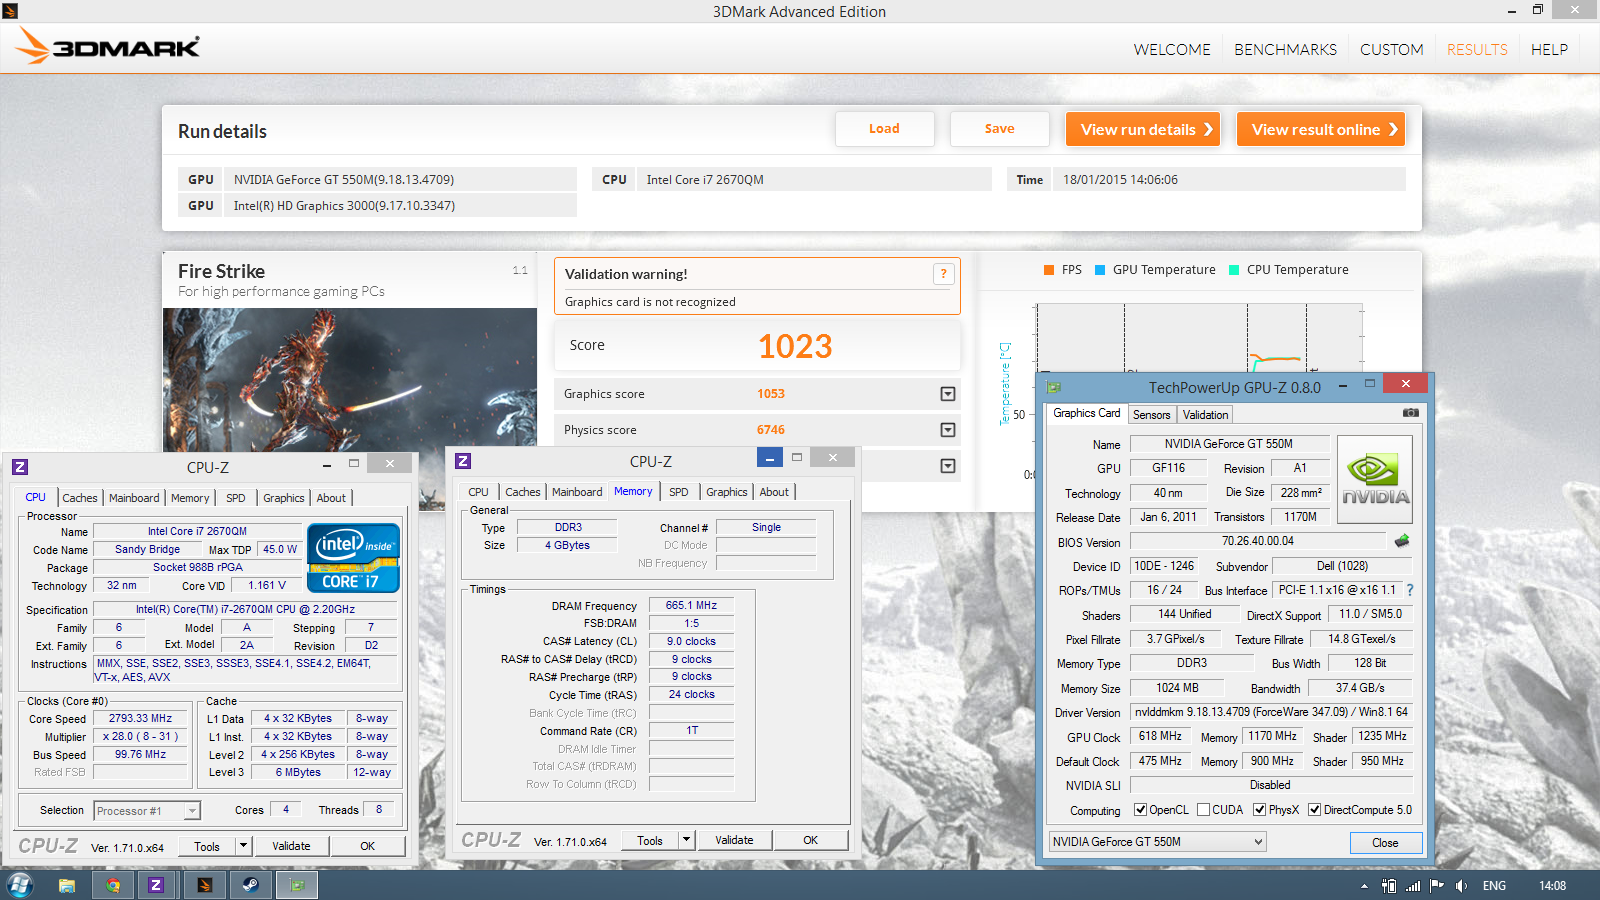Switch to the Sensors tab in GPU-Z
Image resolution: width=1600 pixels, height=900 pixels.
1151,415
